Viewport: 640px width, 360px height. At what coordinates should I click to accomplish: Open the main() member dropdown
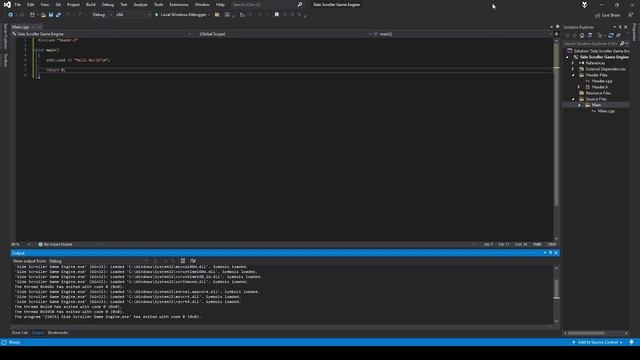point(463,34)
